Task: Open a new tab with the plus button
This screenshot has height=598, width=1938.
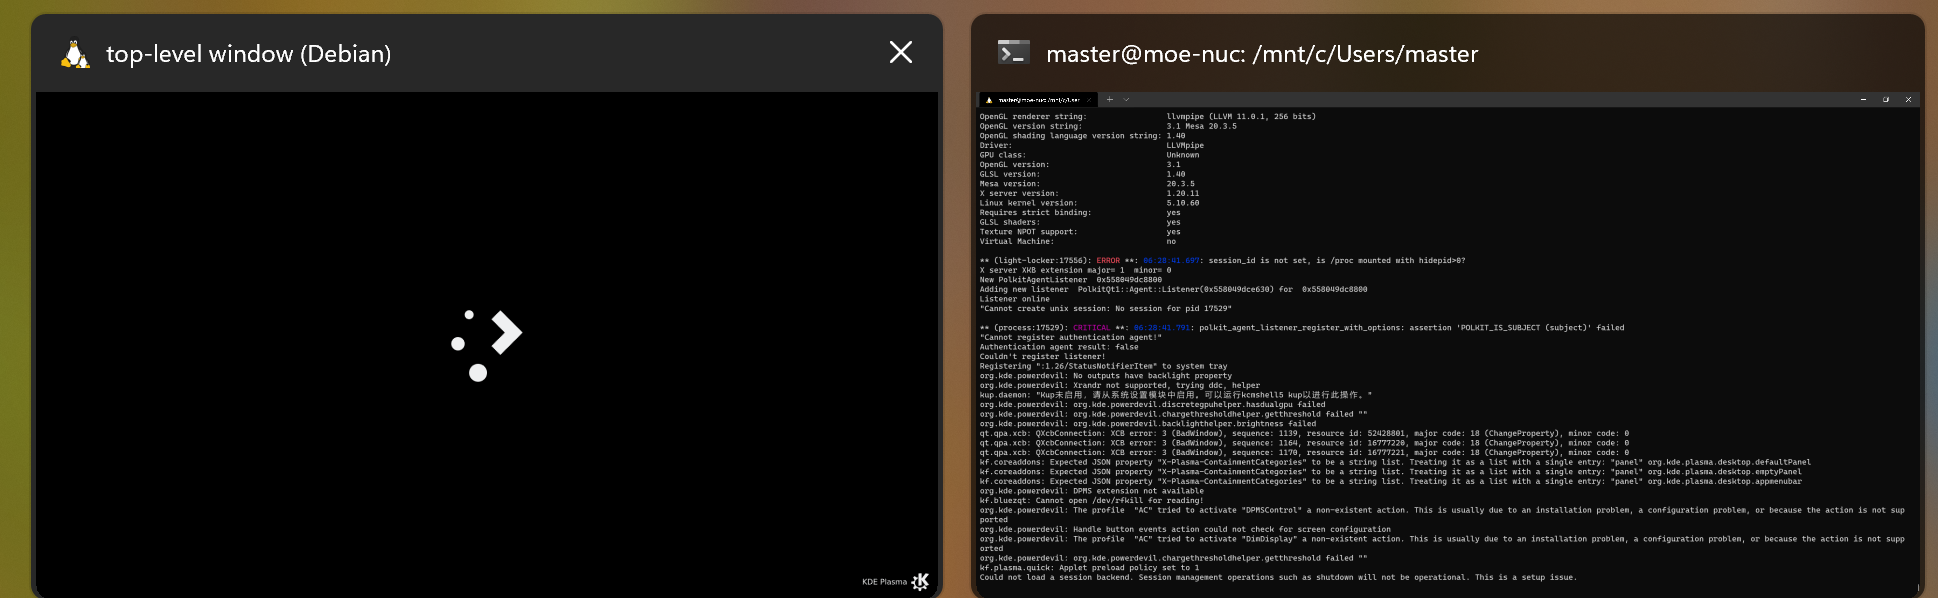Action: pyautogui.click(x=1110, y=100)
